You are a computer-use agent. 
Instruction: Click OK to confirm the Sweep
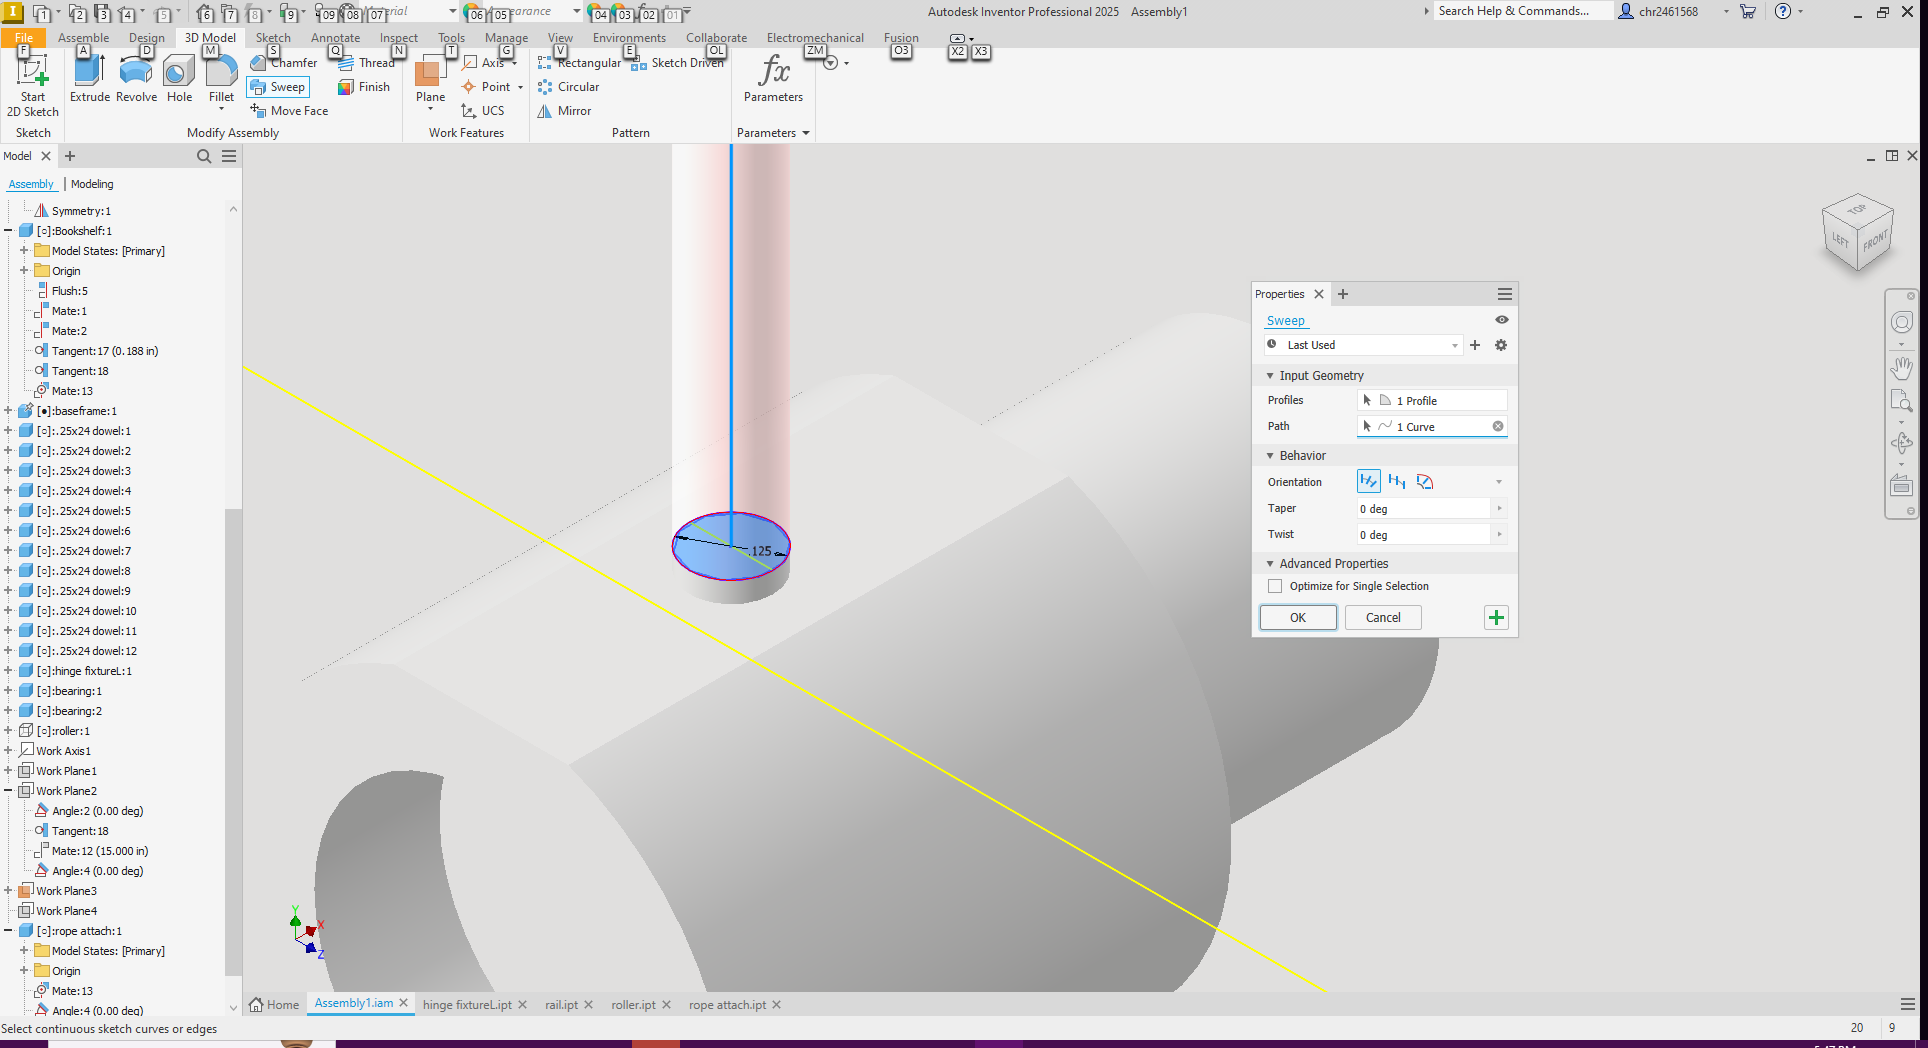coord(1297,617)
